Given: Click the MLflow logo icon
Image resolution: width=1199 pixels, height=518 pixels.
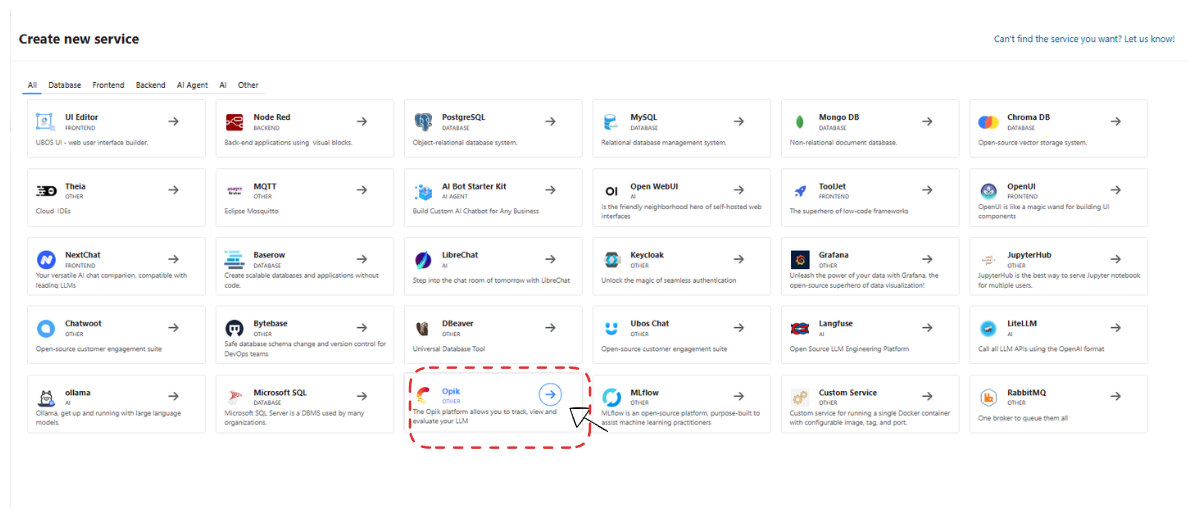Looking at the screenshot, I should [x=611, y=398].
